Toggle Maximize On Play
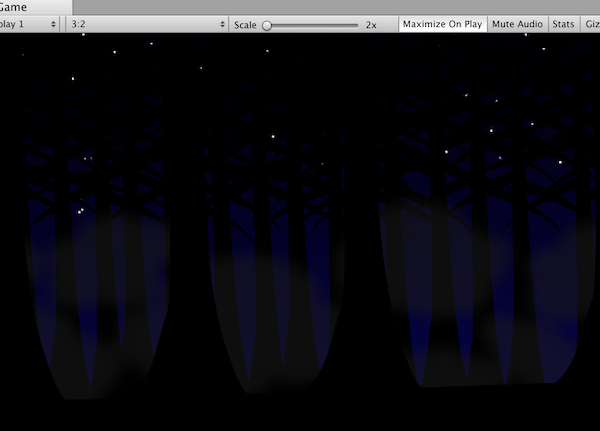The height and width of the screenshot is (431, 600). (x=442, y=24)
